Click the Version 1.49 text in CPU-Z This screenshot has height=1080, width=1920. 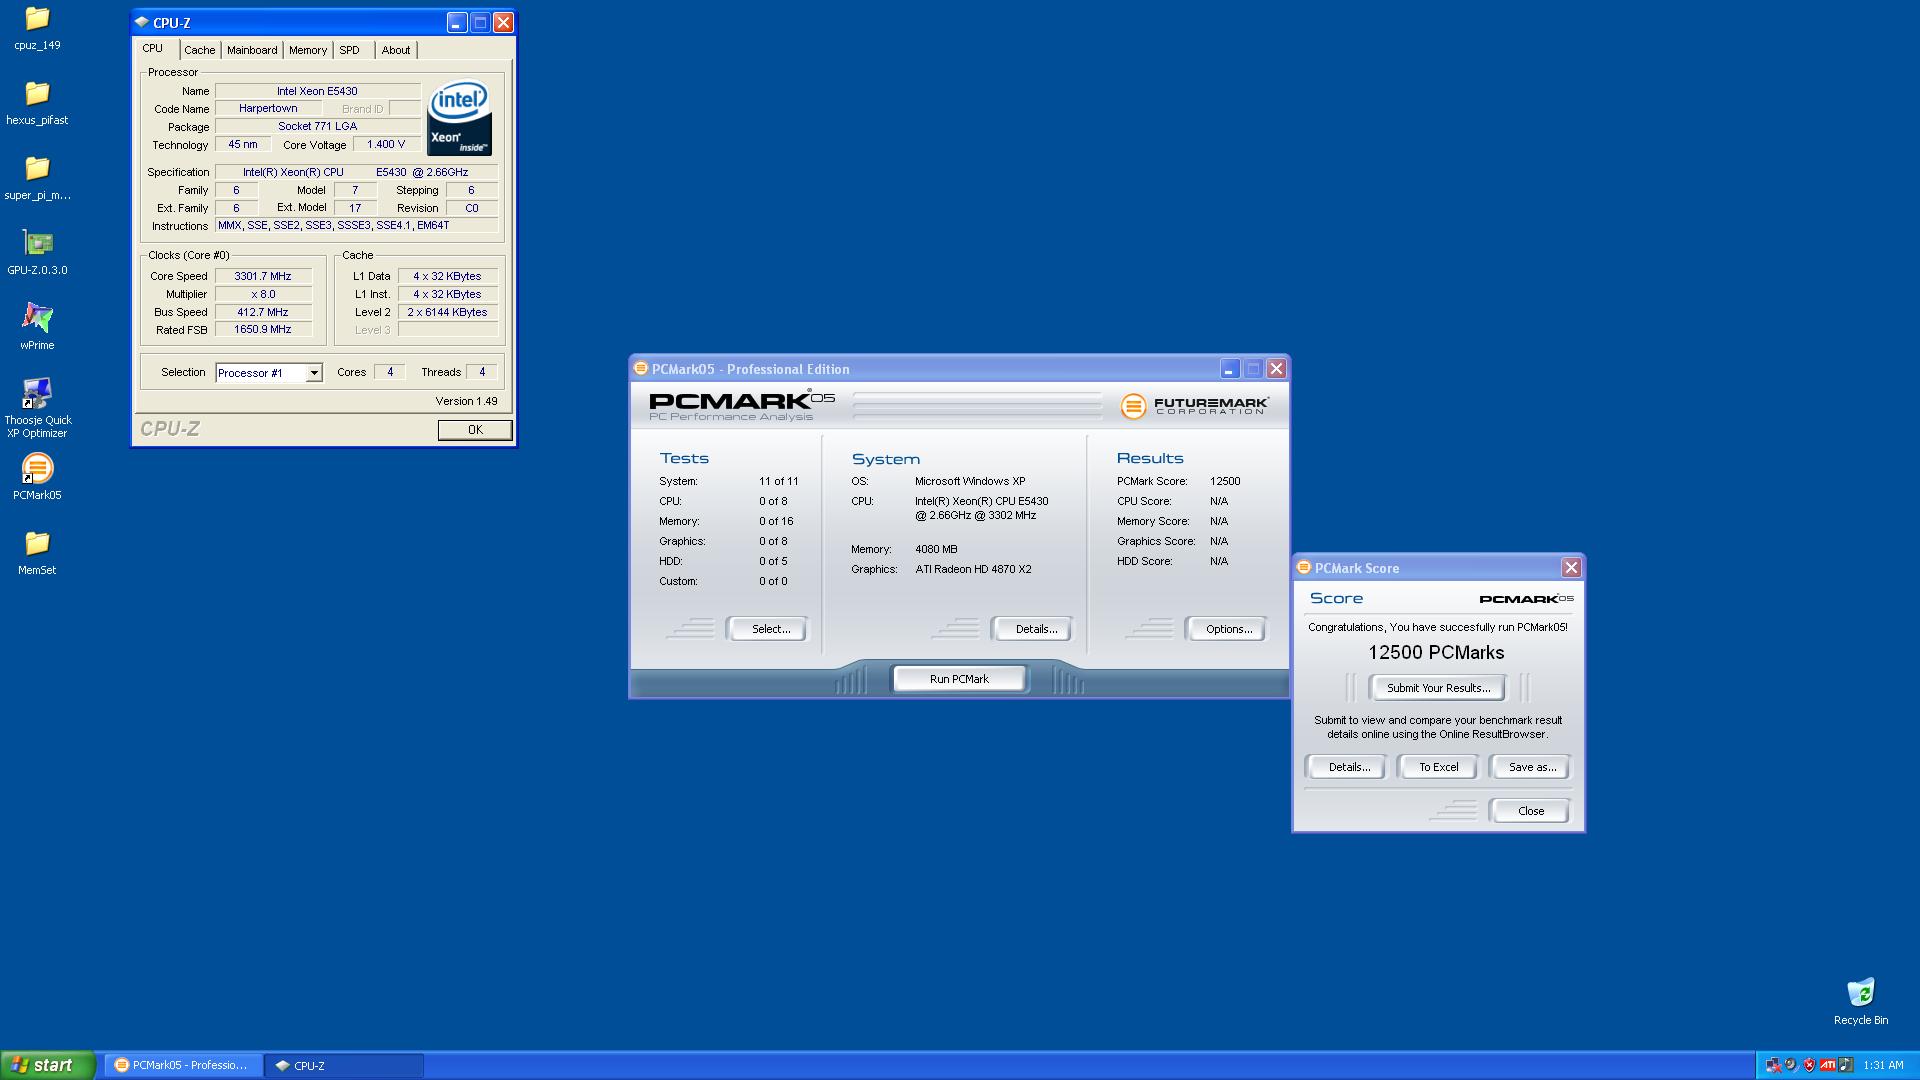(466, 401)
